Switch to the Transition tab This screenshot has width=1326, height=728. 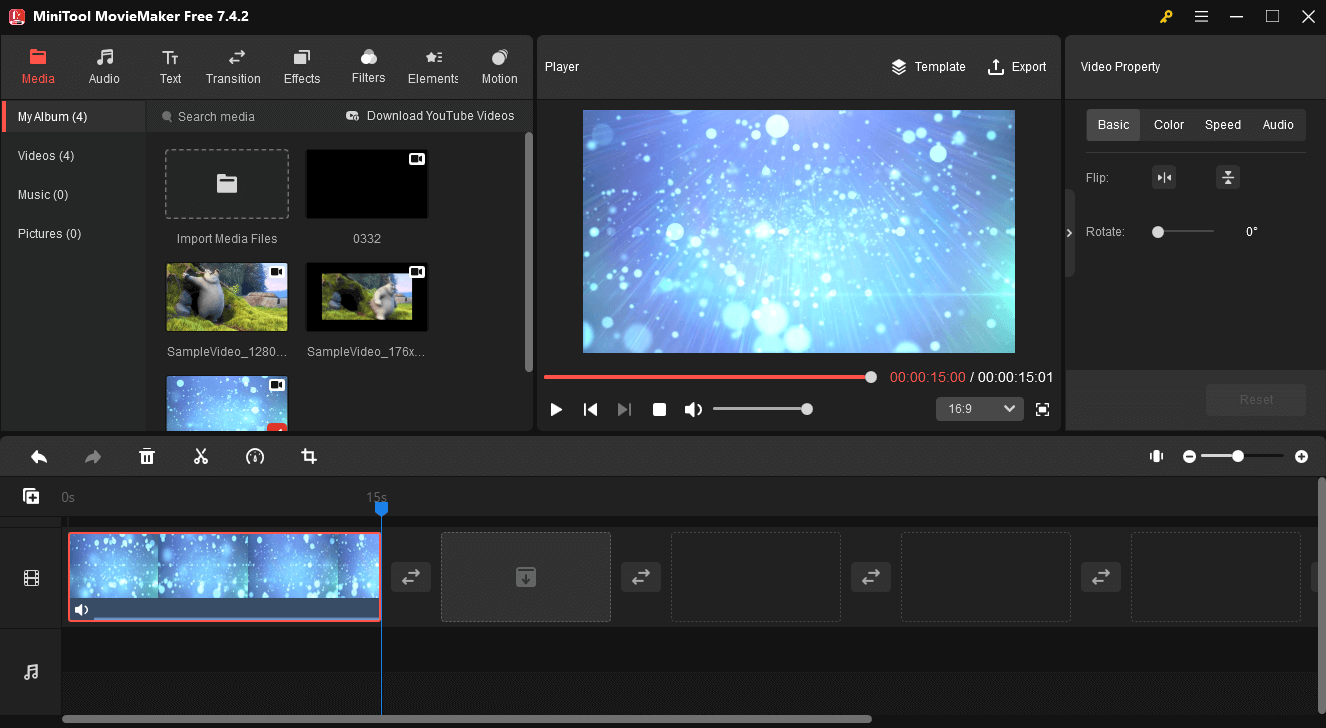click(x=233, y=67)
